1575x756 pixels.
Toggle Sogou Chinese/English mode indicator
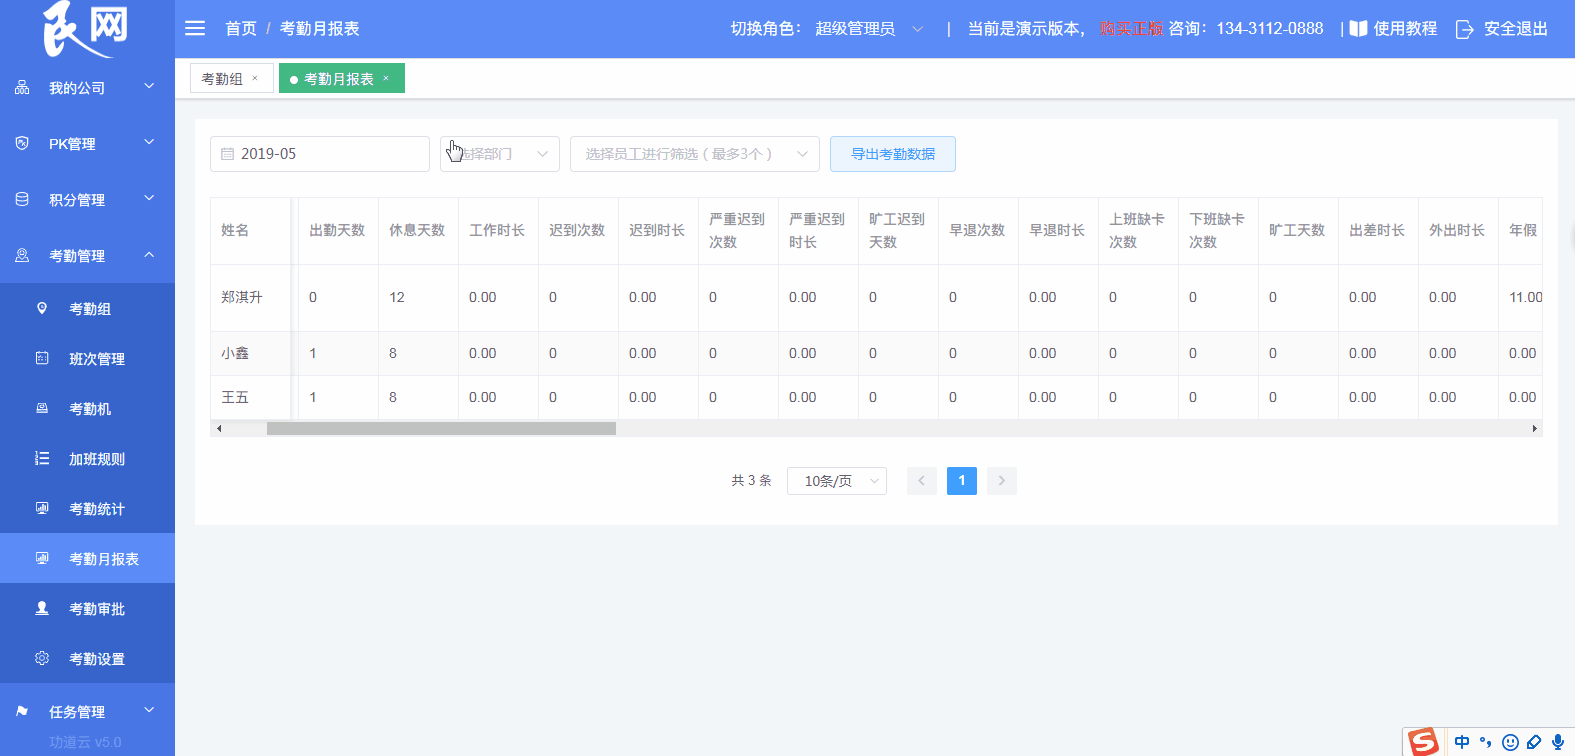tap(1462, 742)
